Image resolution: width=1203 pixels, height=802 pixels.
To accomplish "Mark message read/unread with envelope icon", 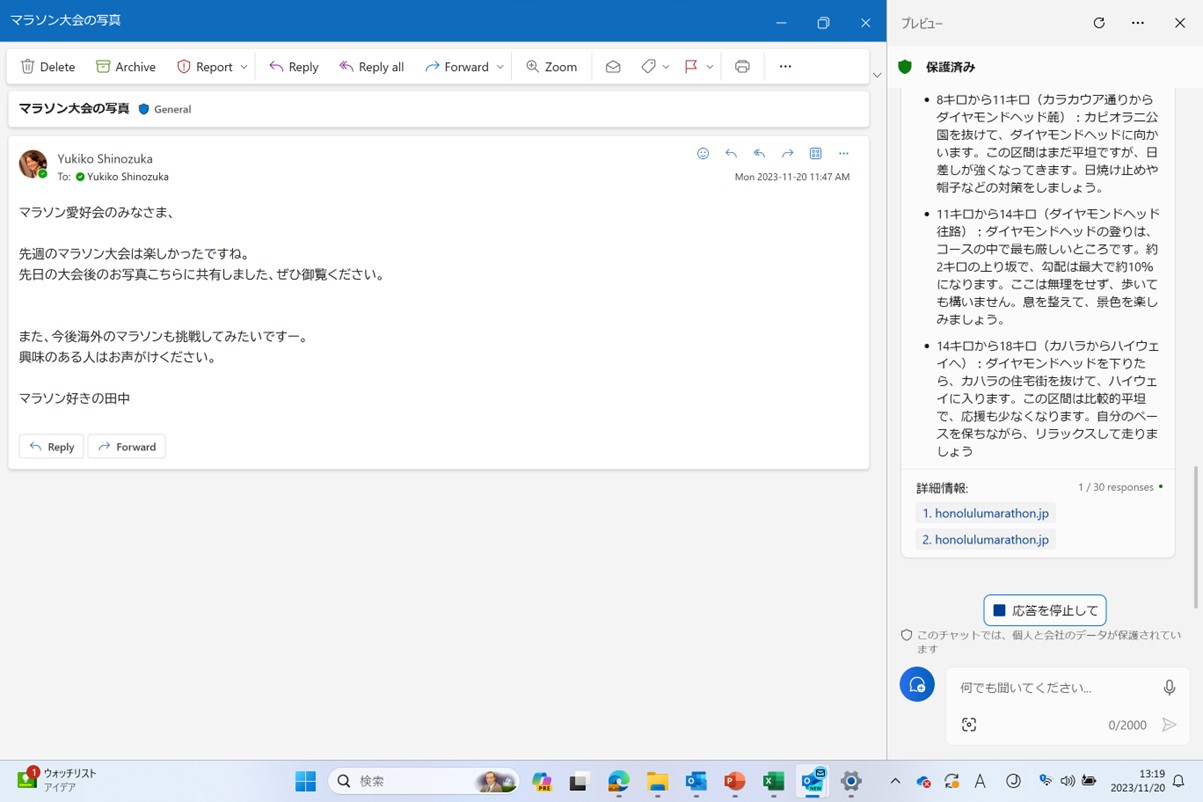I will click(x=613, y=67).
